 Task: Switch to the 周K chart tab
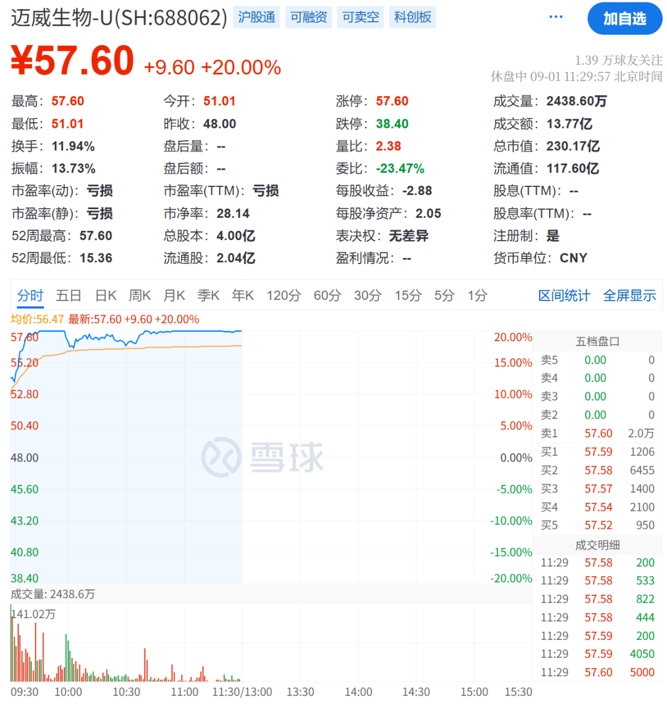click(x=140, y=295)
